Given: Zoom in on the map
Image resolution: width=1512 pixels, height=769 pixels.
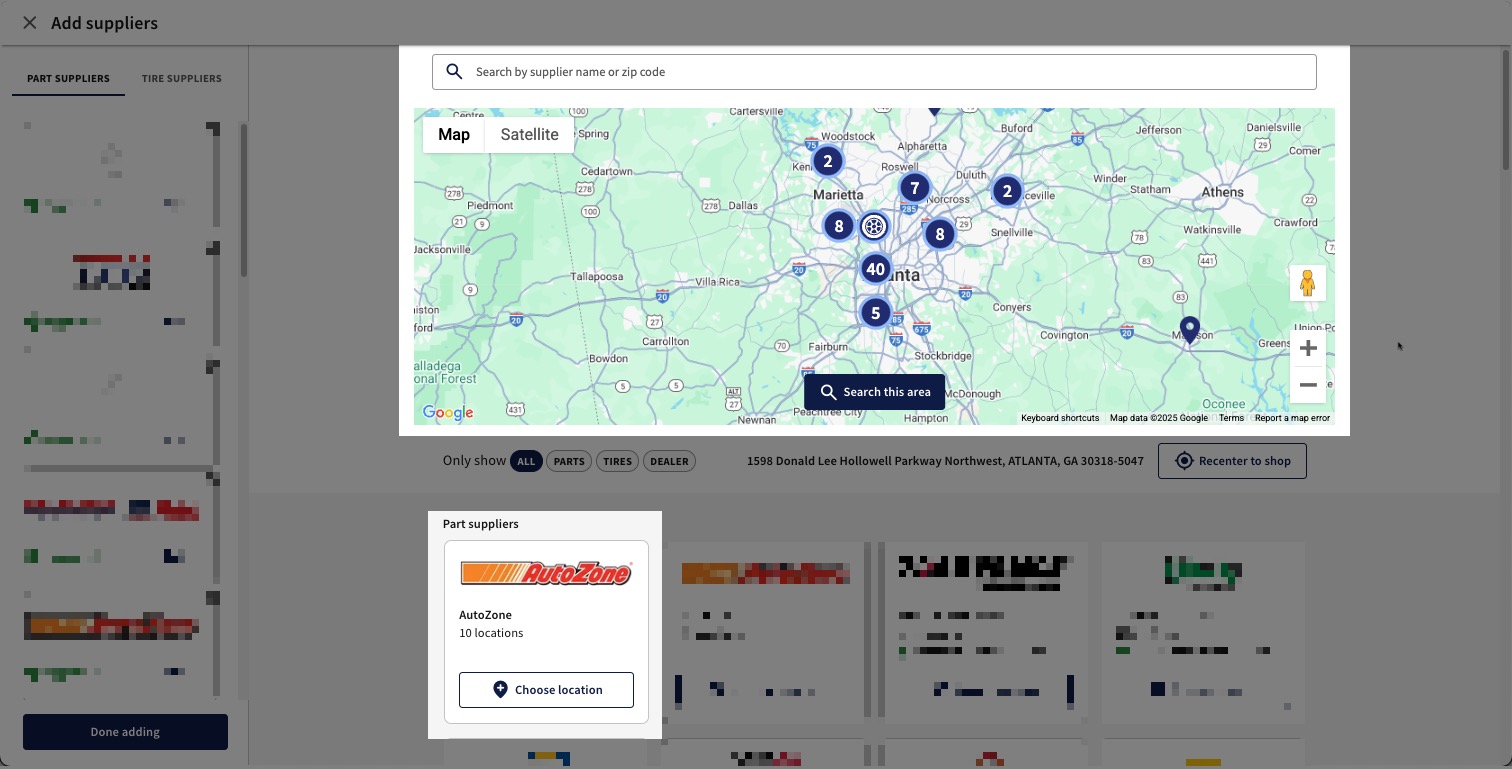Looking at the screenshot, I should click(1307, 347).
